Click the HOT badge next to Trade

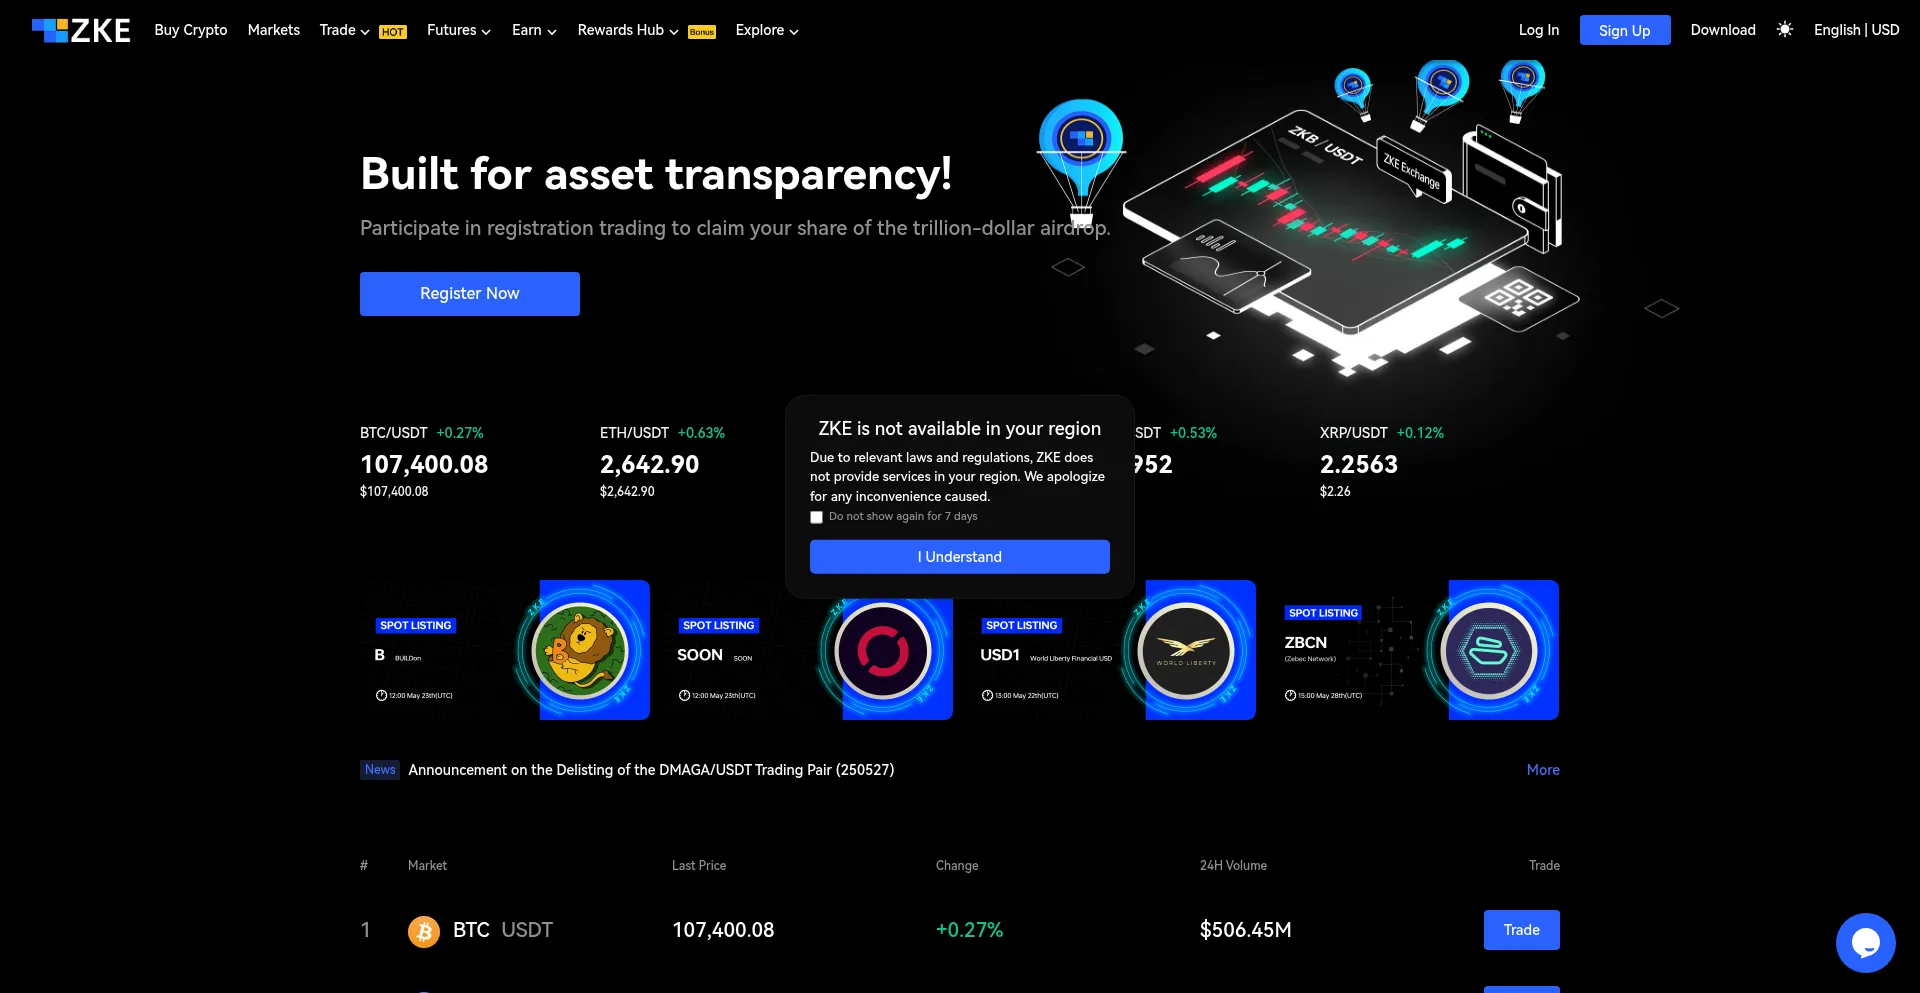[393, 32]
